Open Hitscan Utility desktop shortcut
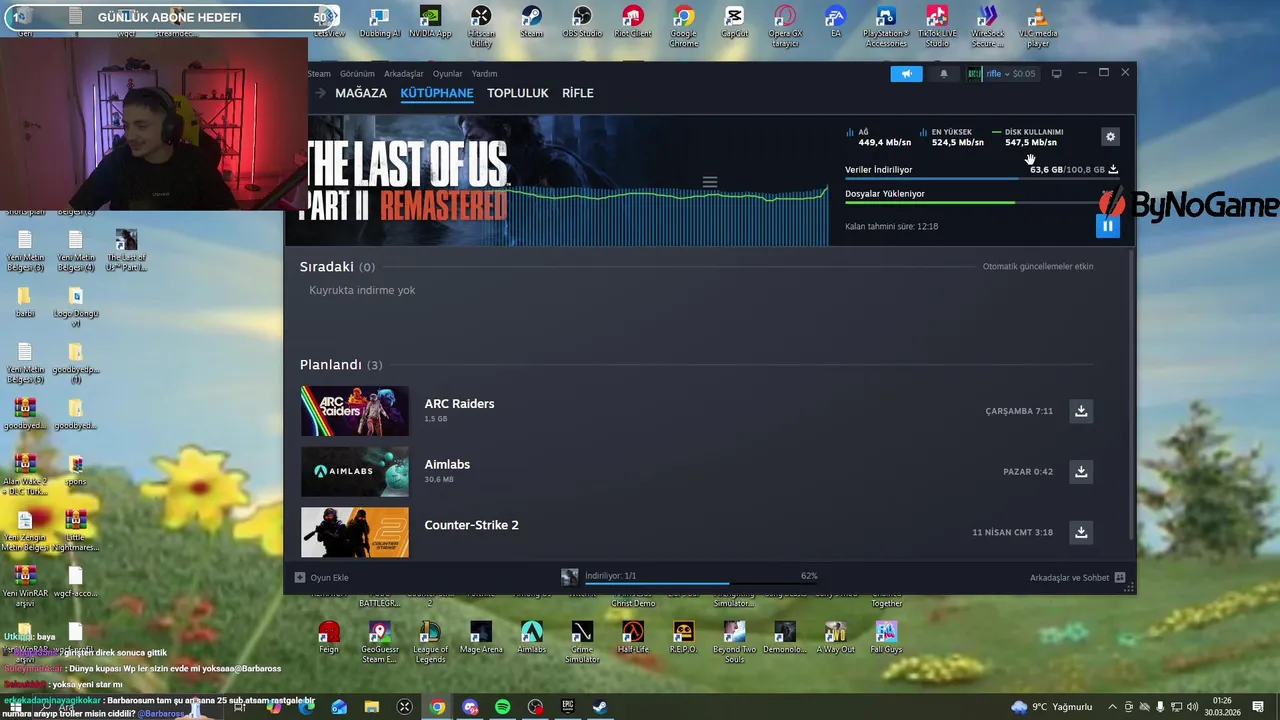The width and height of the screenshot is (1280, 720). (481, 26)
